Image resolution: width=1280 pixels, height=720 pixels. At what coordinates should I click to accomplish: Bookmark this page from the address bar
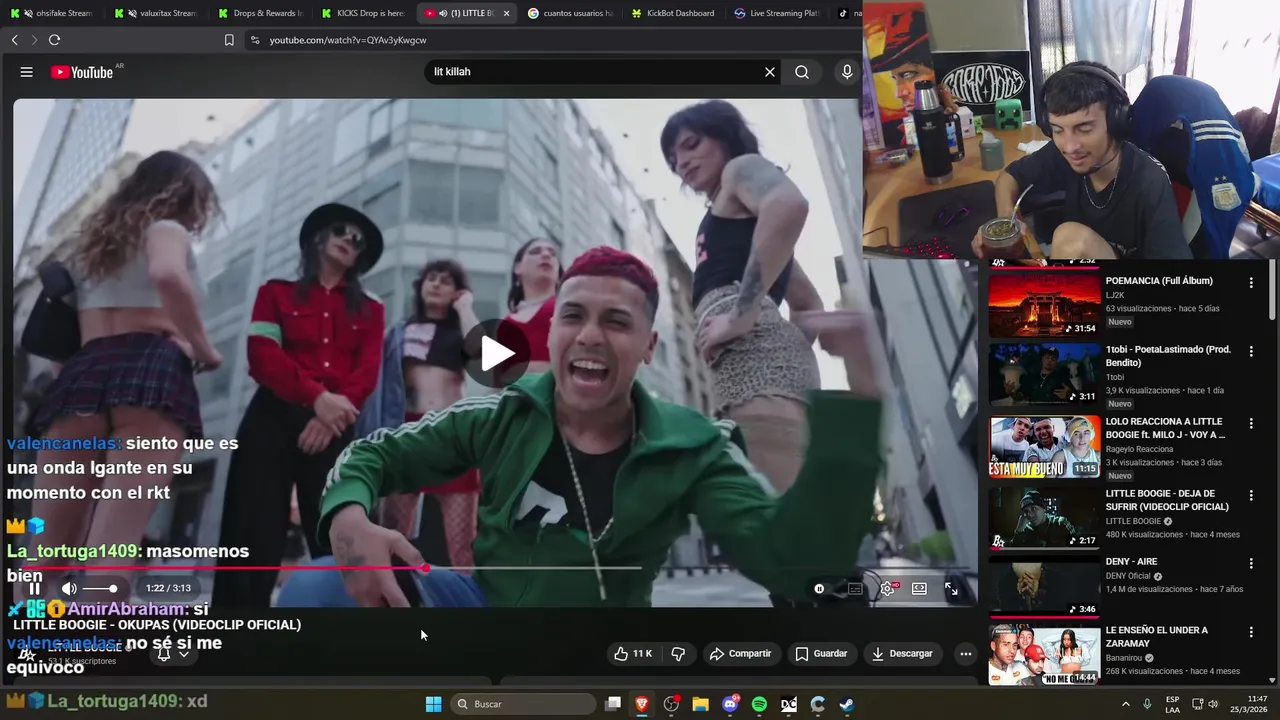click(x=229, y=40)
